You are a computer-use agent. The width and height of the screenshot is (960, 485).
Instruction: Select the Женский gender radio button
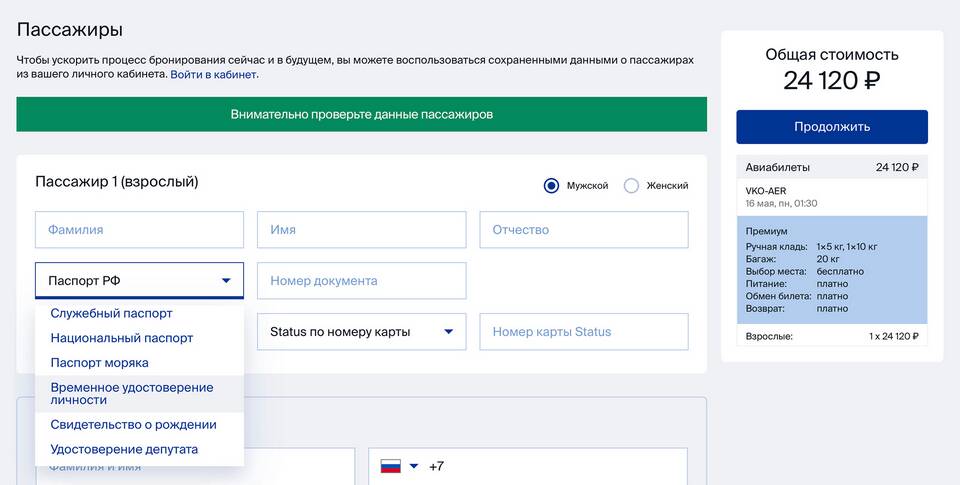[x=631, y=186]
